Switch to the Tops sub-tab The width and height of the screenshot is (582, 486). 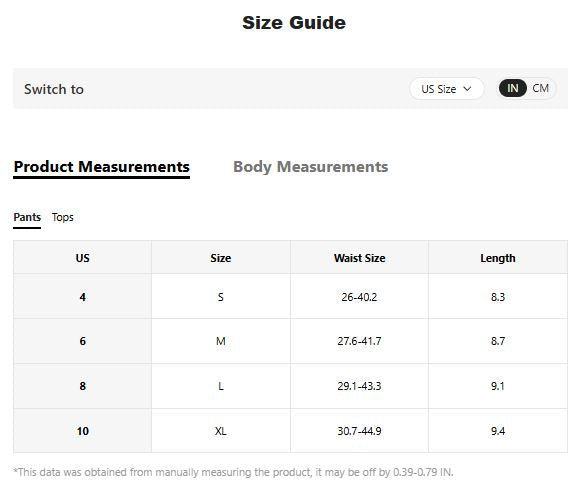63,217
